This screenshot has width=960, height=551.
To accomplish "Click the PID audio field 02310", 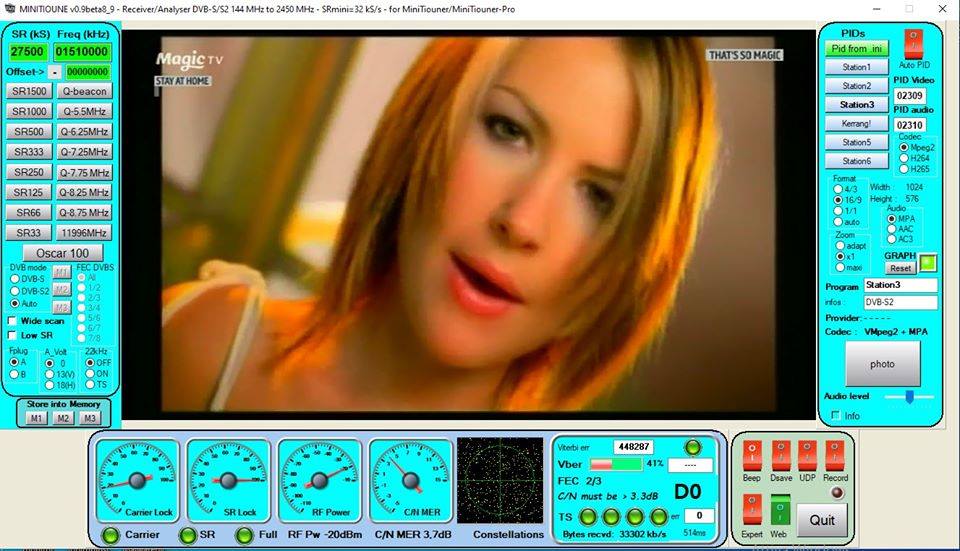I will coord(909,125).
